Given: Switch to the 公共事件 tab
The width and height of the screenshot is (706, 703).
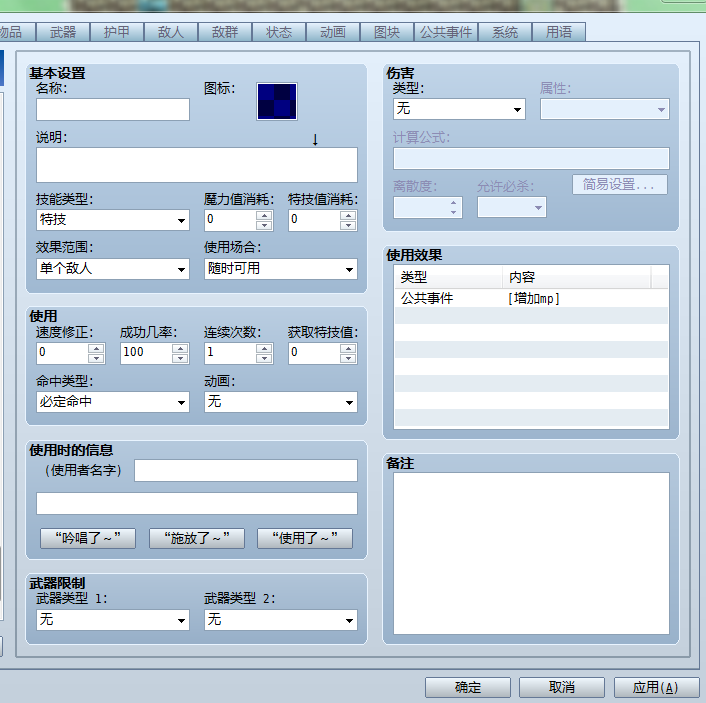Looking at the screenshot, I should 446,32.
